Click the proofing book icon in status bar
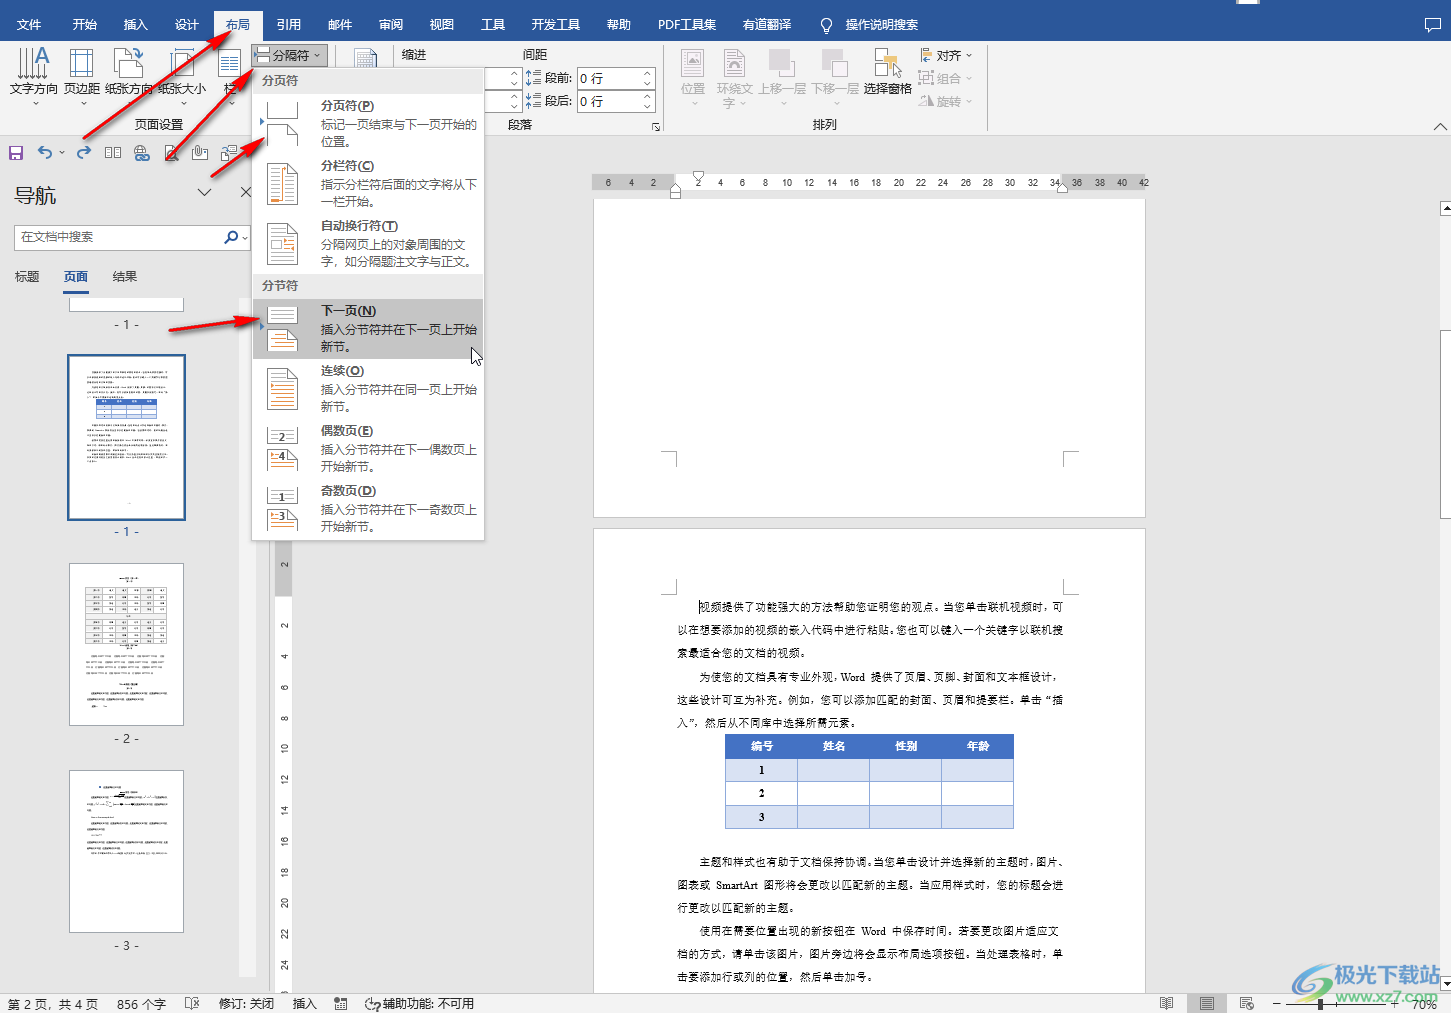The image size is (1451, 1013). click(192, 1003)
